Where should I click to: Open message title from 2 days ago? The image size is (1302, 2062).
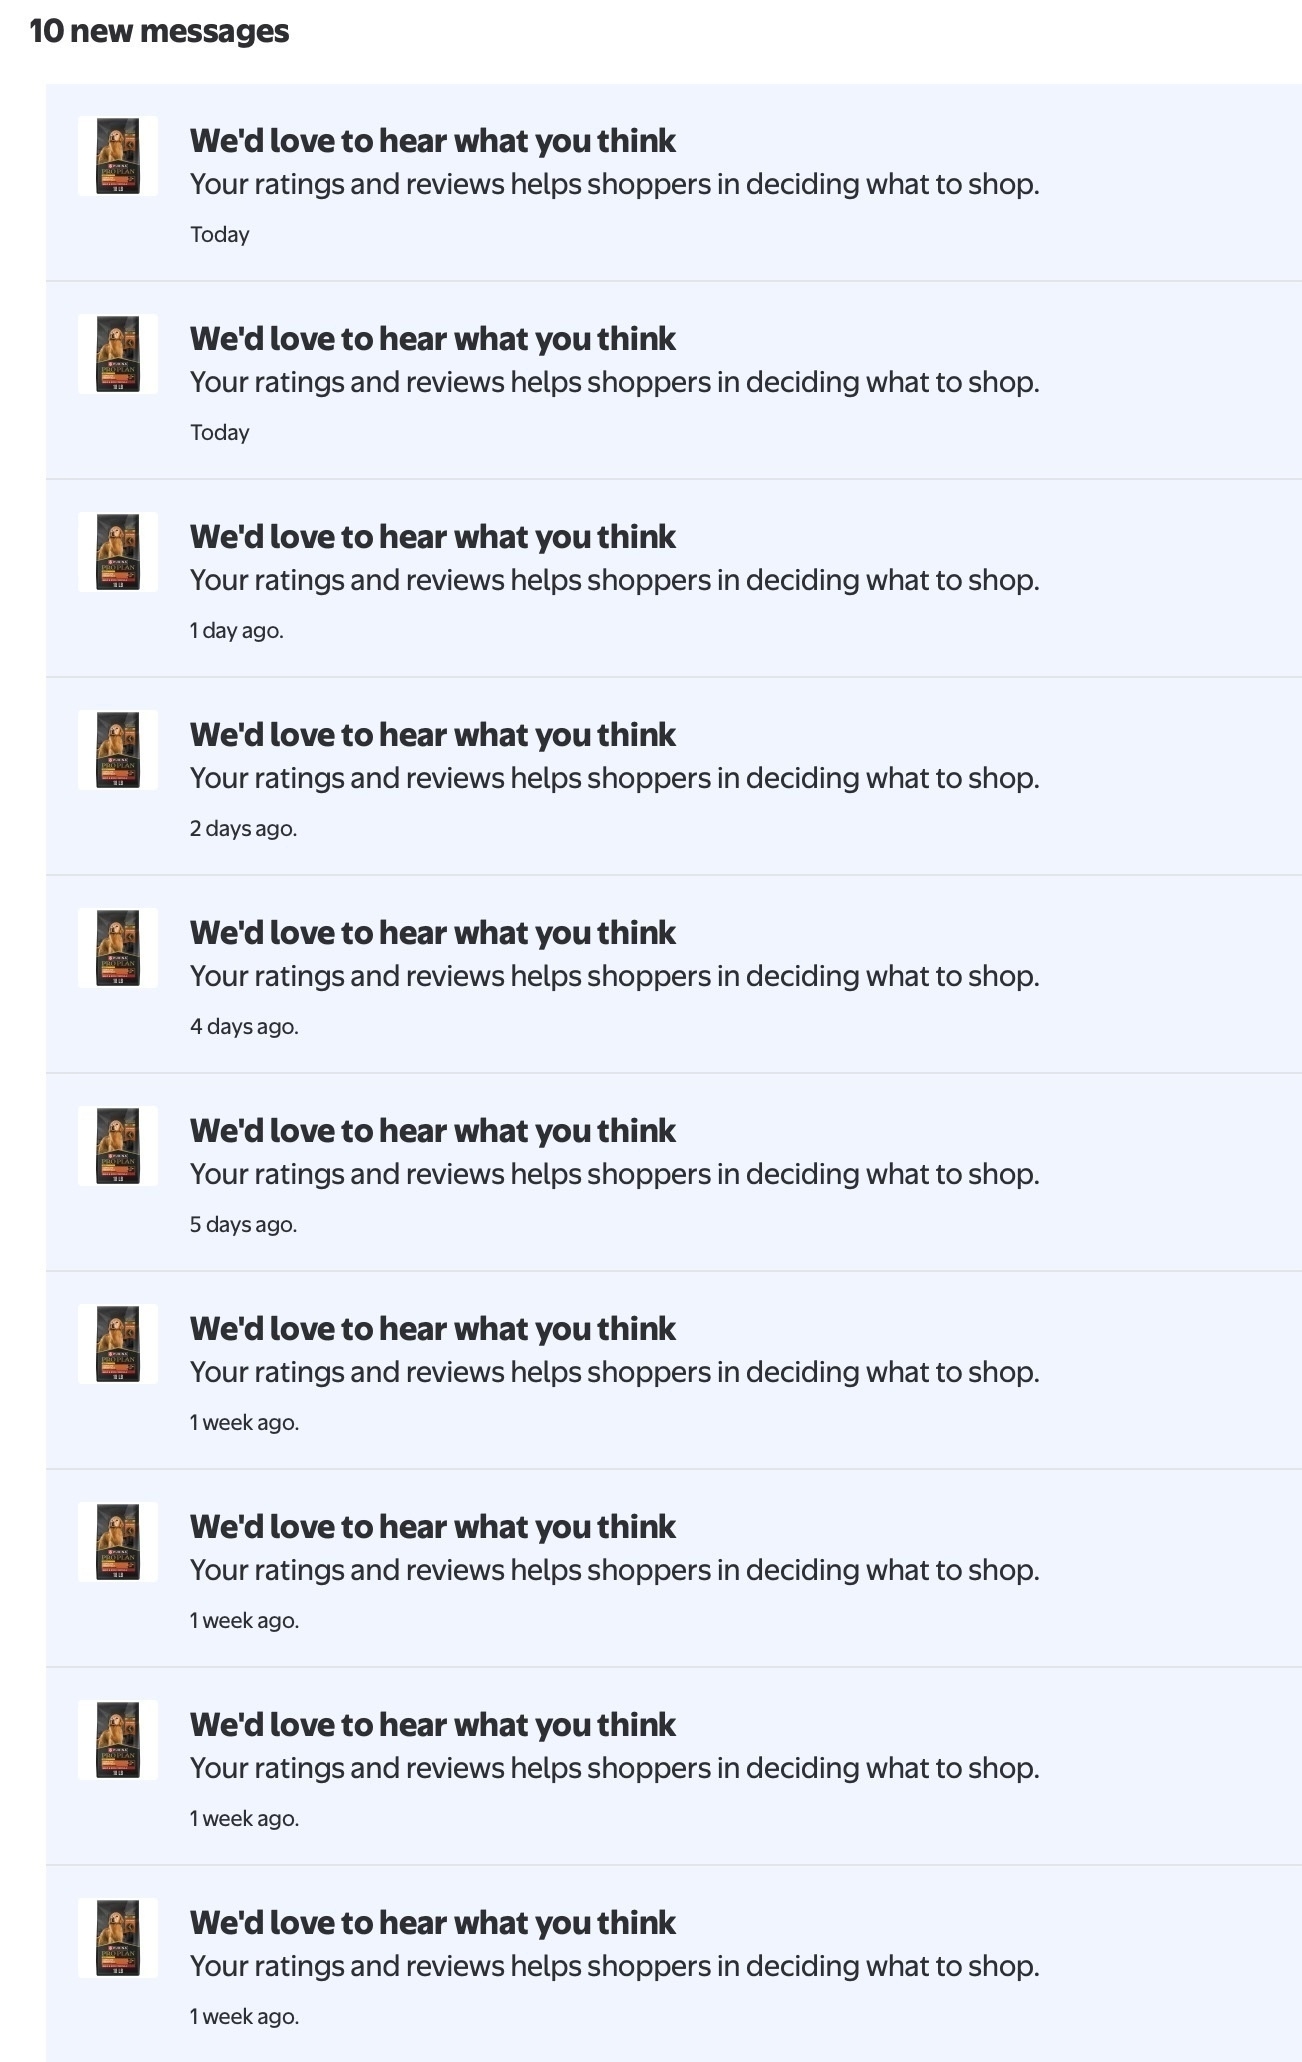pos(433,735)
